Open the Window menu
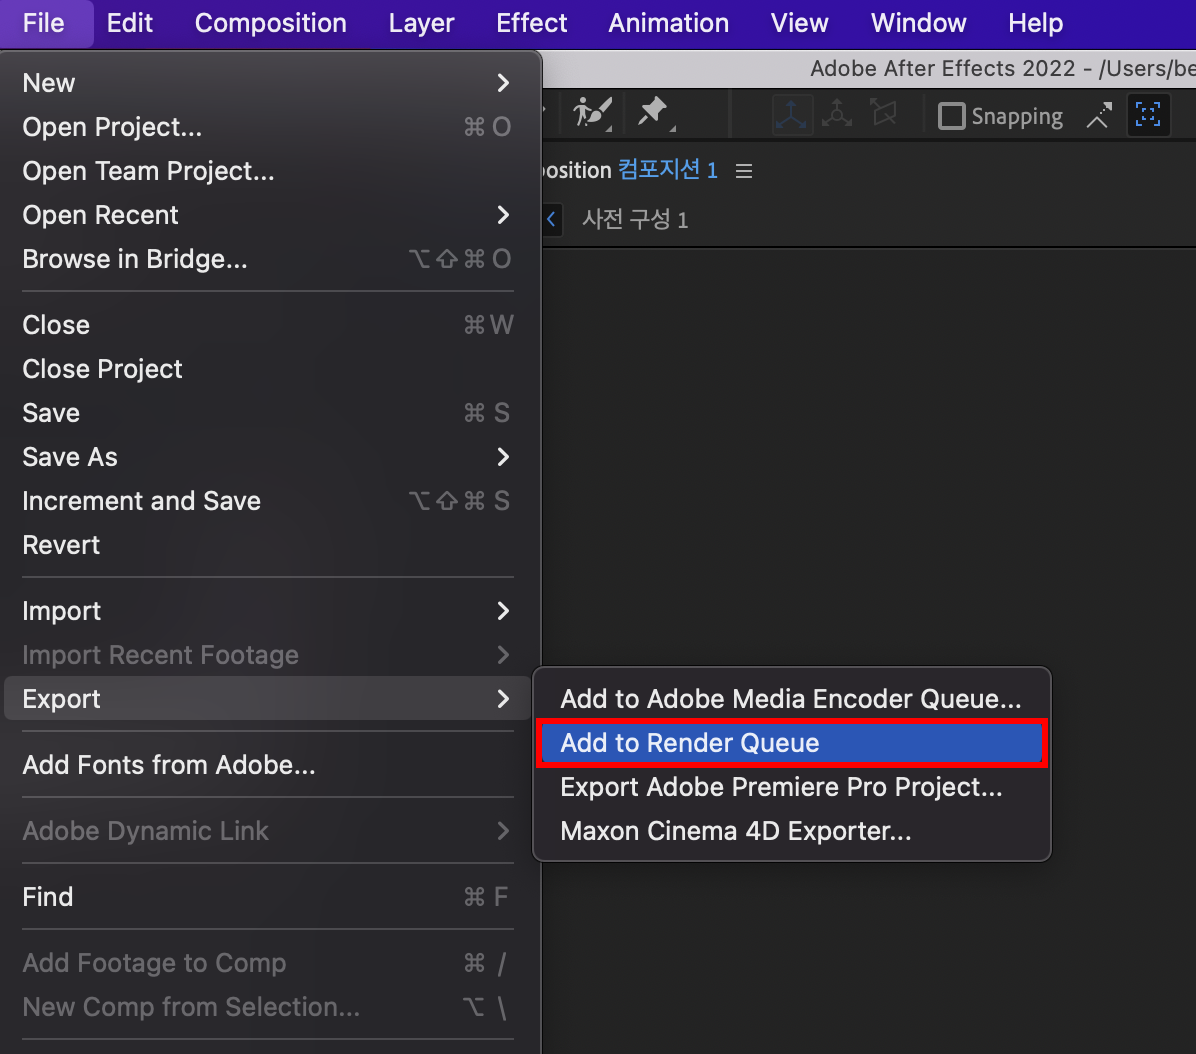The width and height of the screenshot is (1196, 1054). point(917,23)
